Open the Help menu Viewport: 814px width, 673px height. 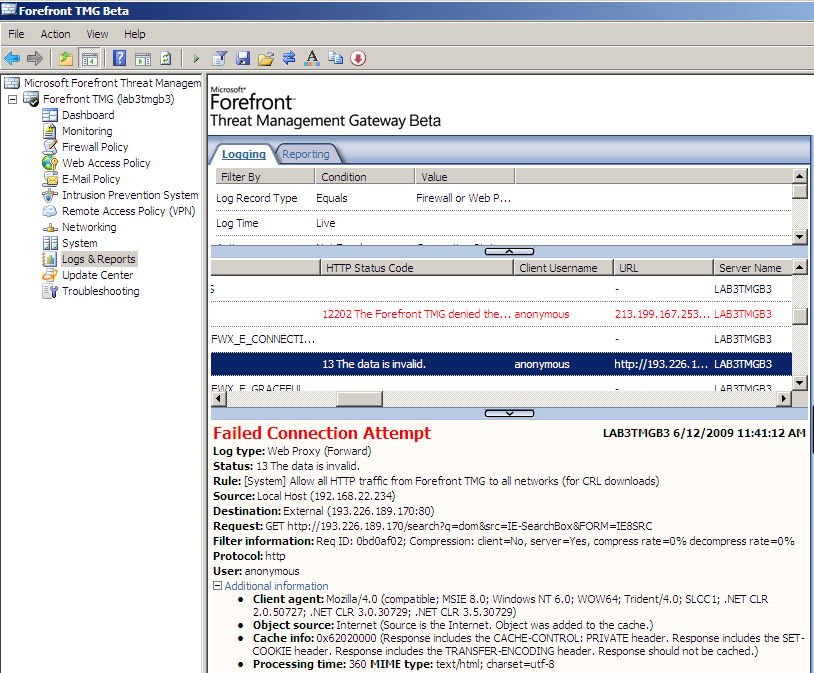(x=134, y=34)
